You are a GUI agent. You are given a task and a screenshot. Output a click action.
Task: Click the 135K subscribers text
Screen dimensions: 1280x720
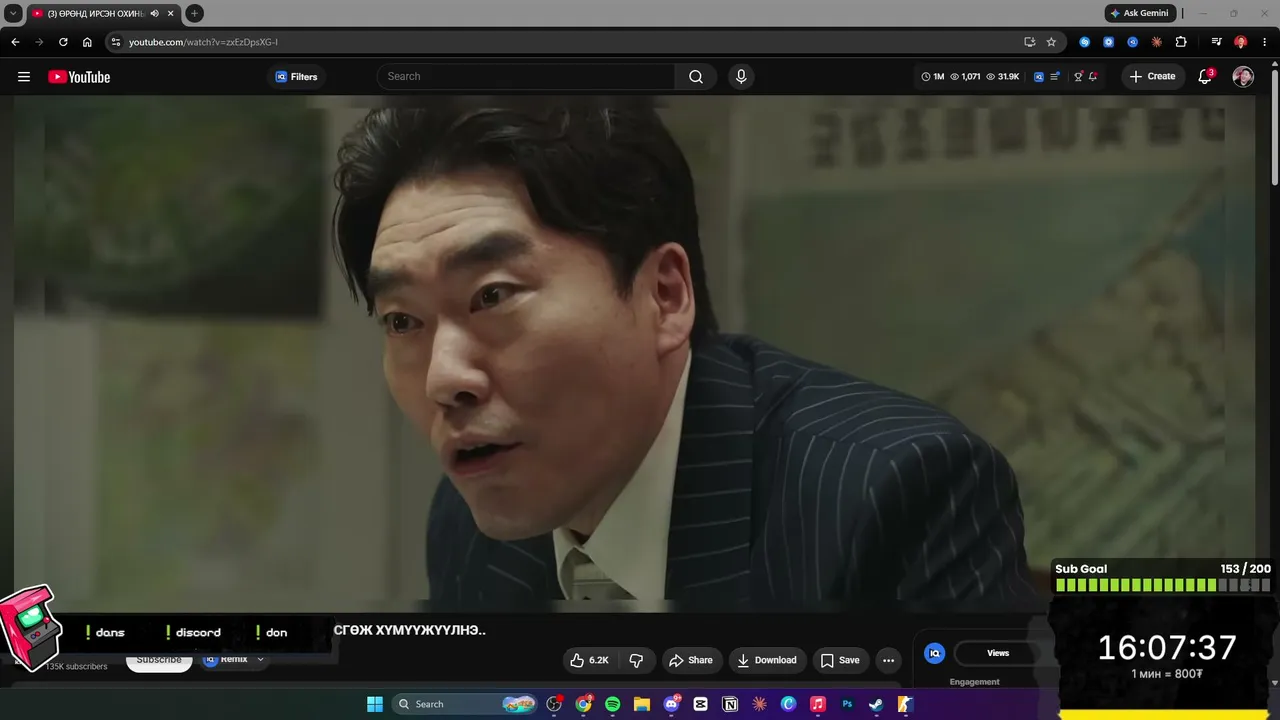point(76,667)
